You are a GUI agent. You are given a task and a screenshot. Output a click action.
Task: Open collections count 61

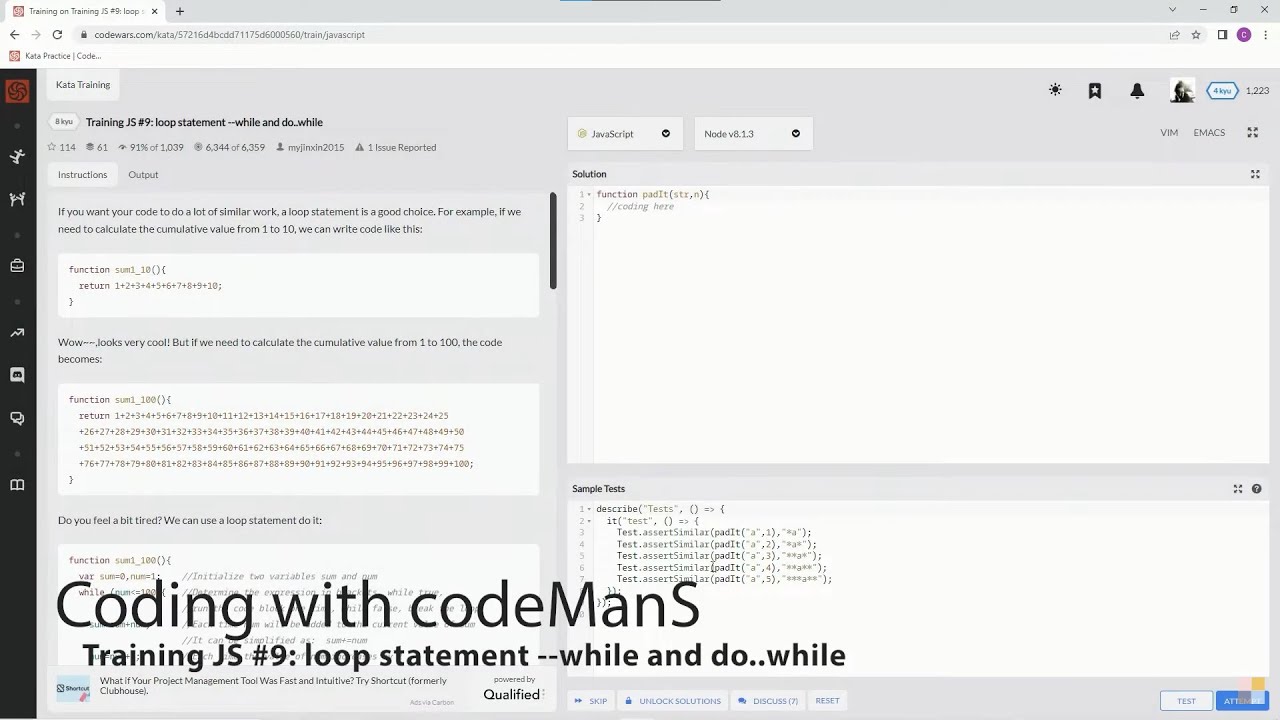click(x=96, y=147)
